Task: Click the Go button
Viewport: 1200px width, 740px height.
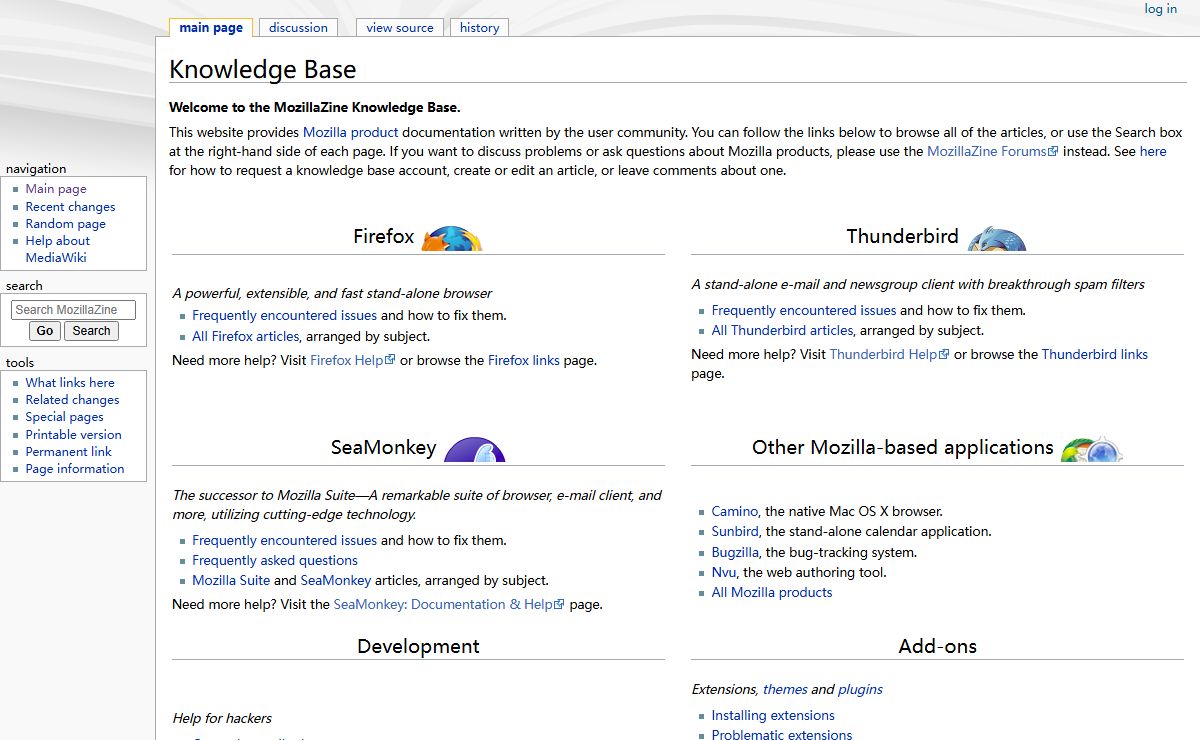Action: 45,331
